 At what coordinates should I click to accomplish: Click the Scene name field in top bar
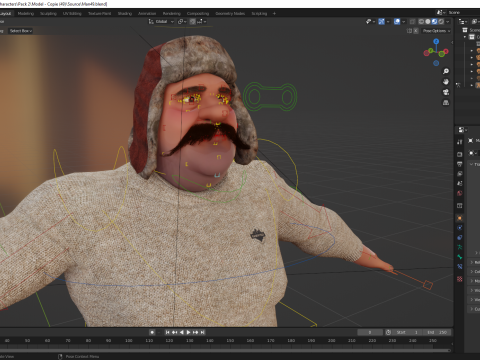tap(463, 12)
